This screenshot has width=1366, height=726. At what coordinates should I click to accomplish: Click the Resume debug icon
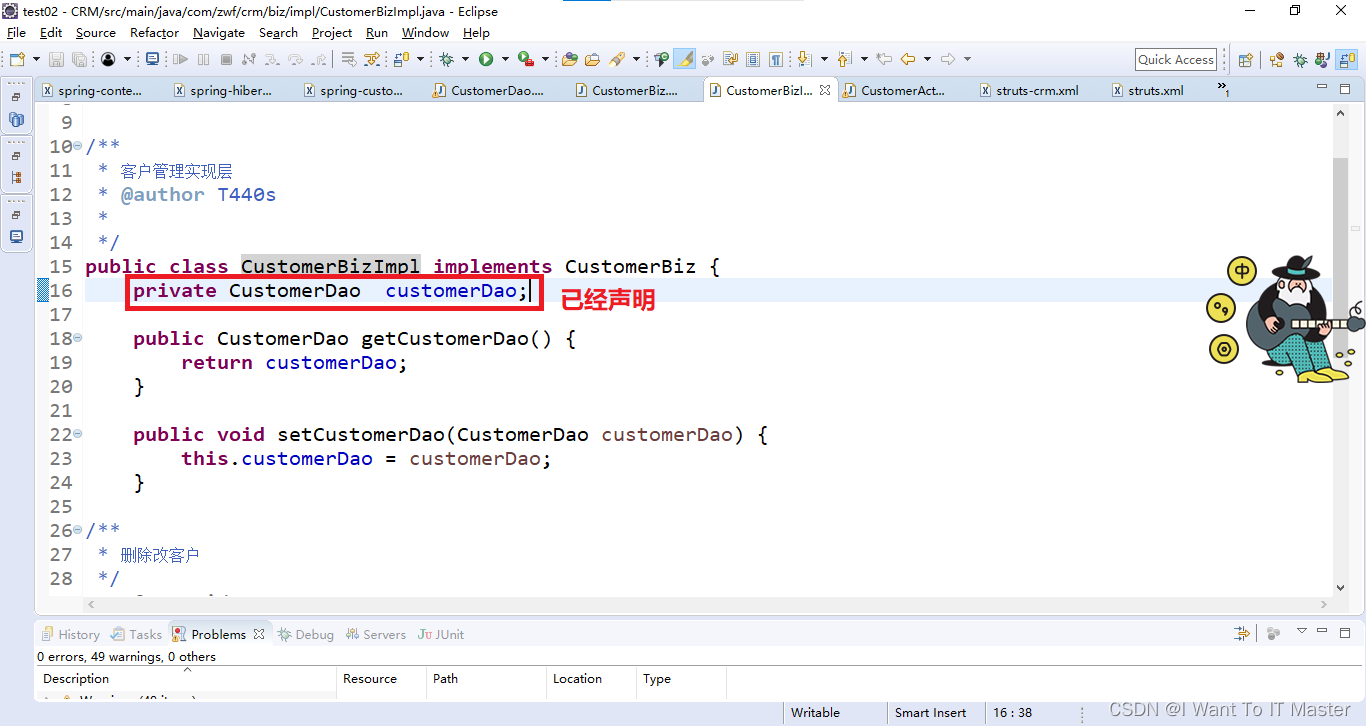coord(180,59)
